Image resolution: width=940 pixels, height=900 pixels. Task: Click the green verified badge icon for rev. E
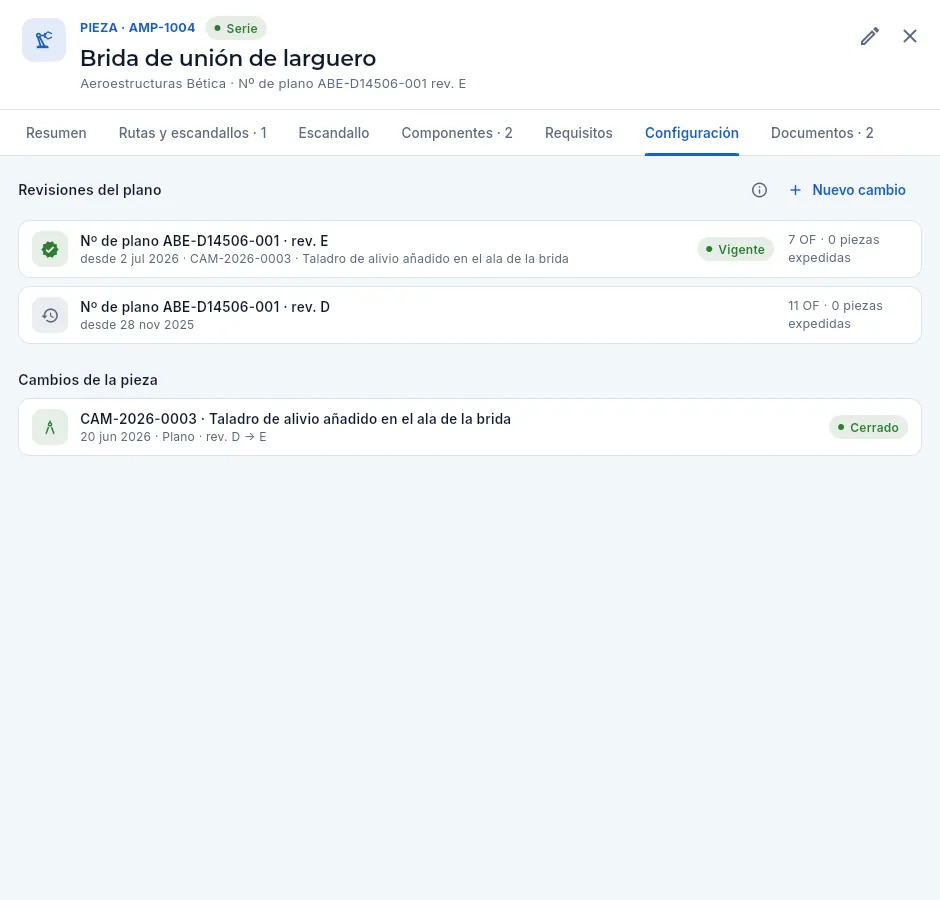coord(50,249)
